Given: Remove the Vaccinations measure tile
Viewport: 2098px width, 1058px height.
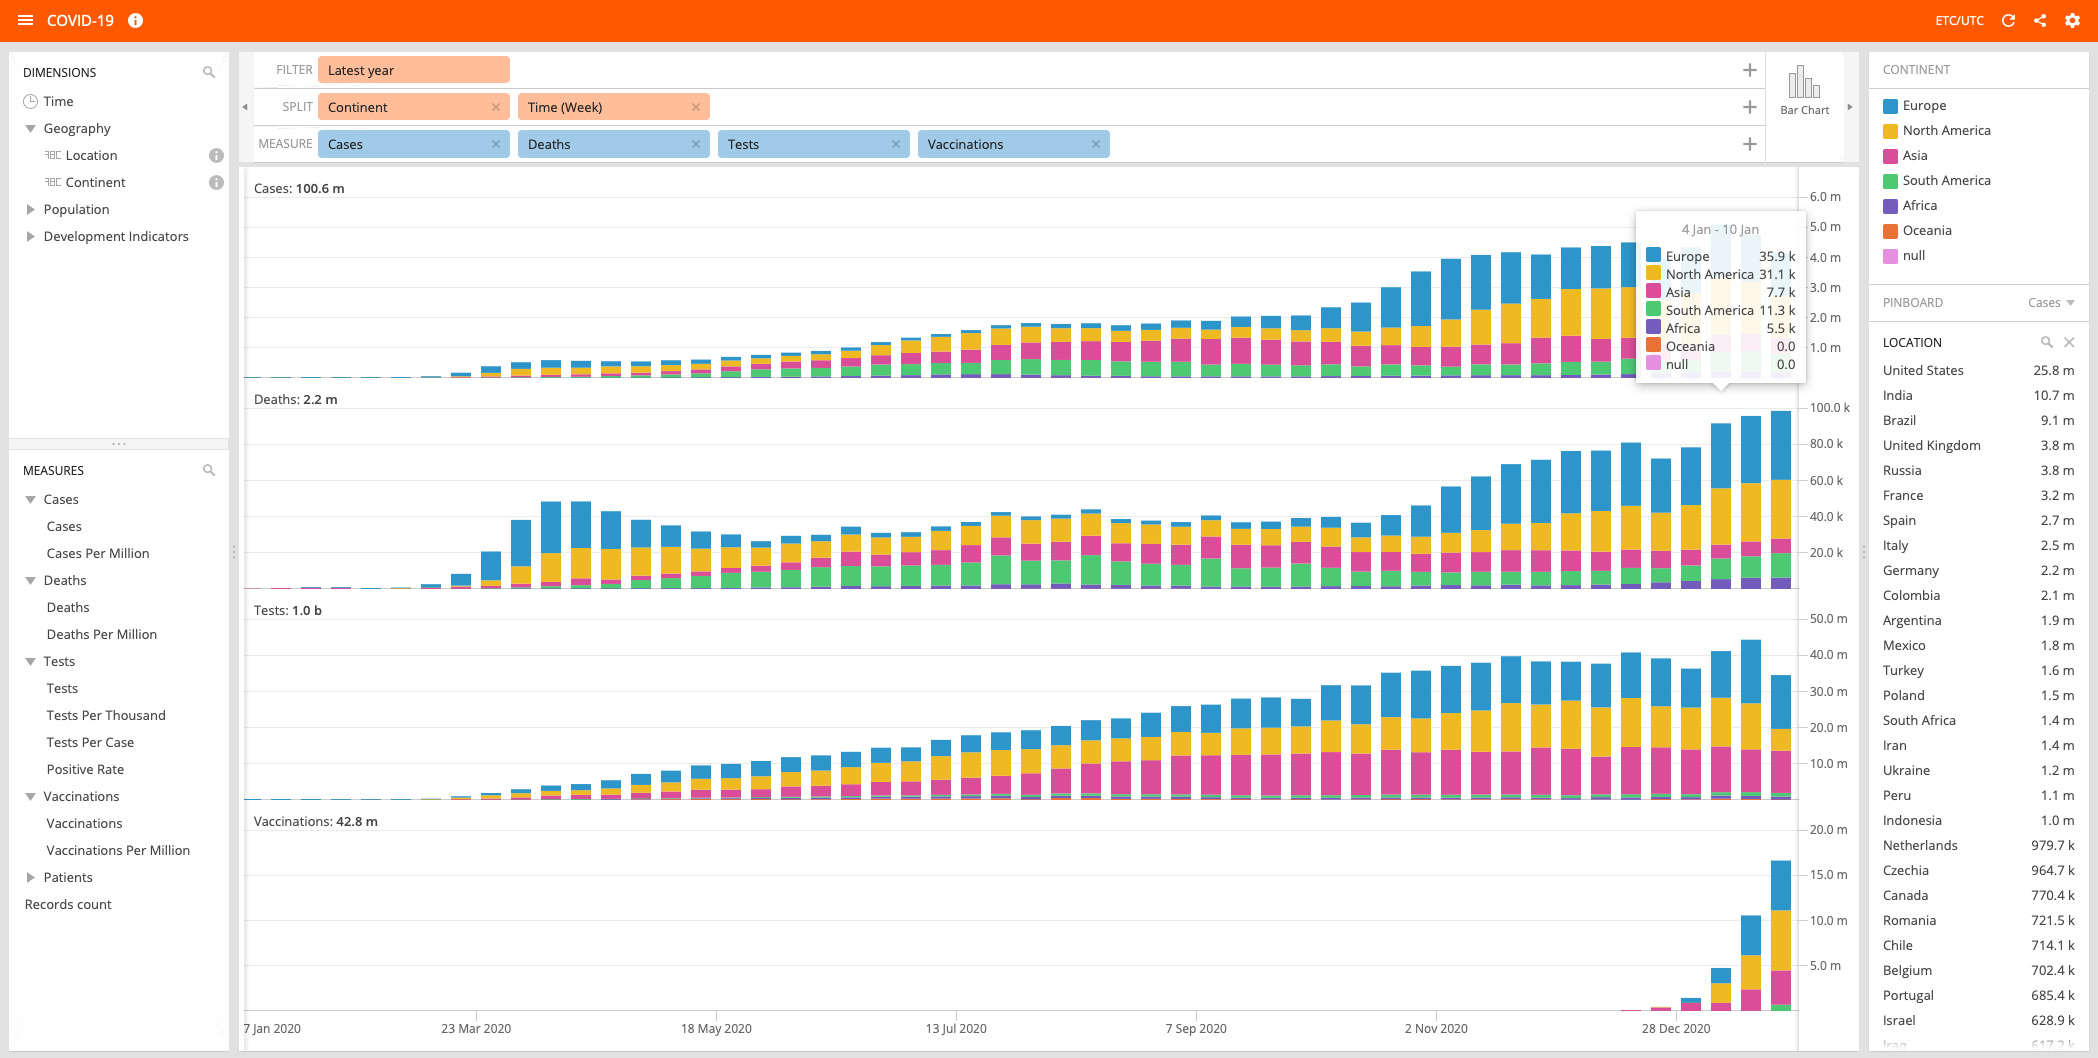Looking at the screenshot, I should [1096, 144].
